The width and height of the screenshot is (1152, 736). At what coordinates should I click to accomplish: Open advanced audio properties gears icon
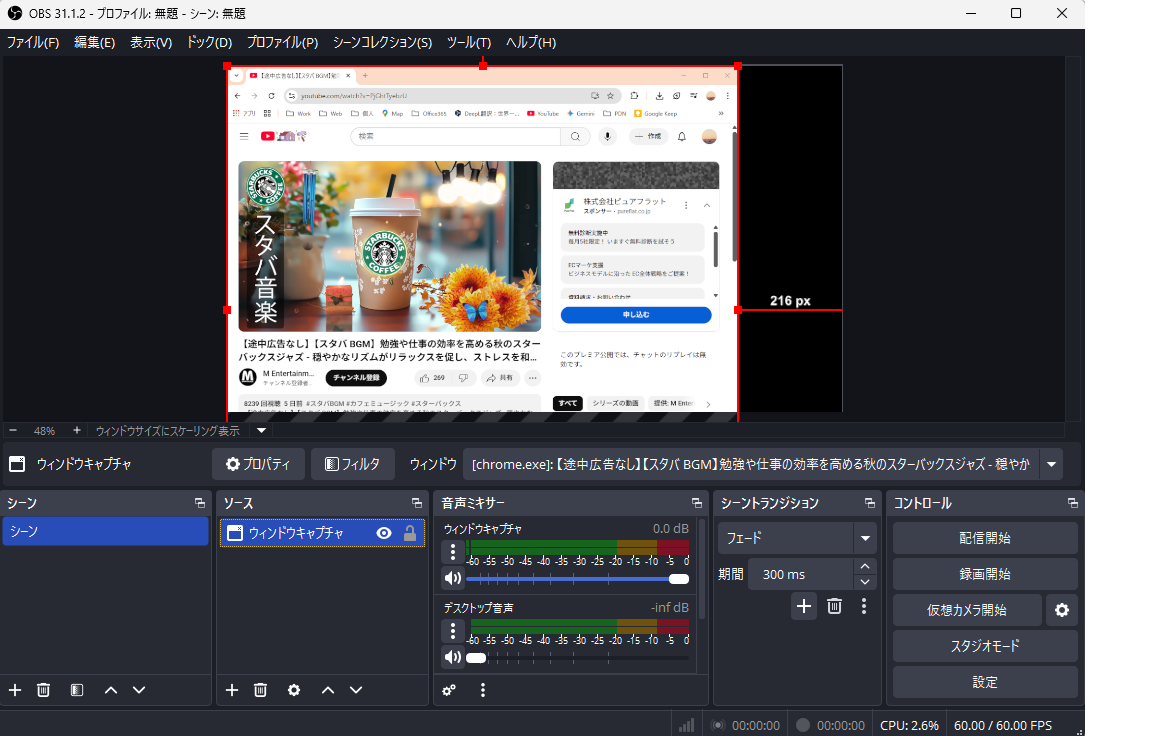pyautogui.click(x=450, y=690)
